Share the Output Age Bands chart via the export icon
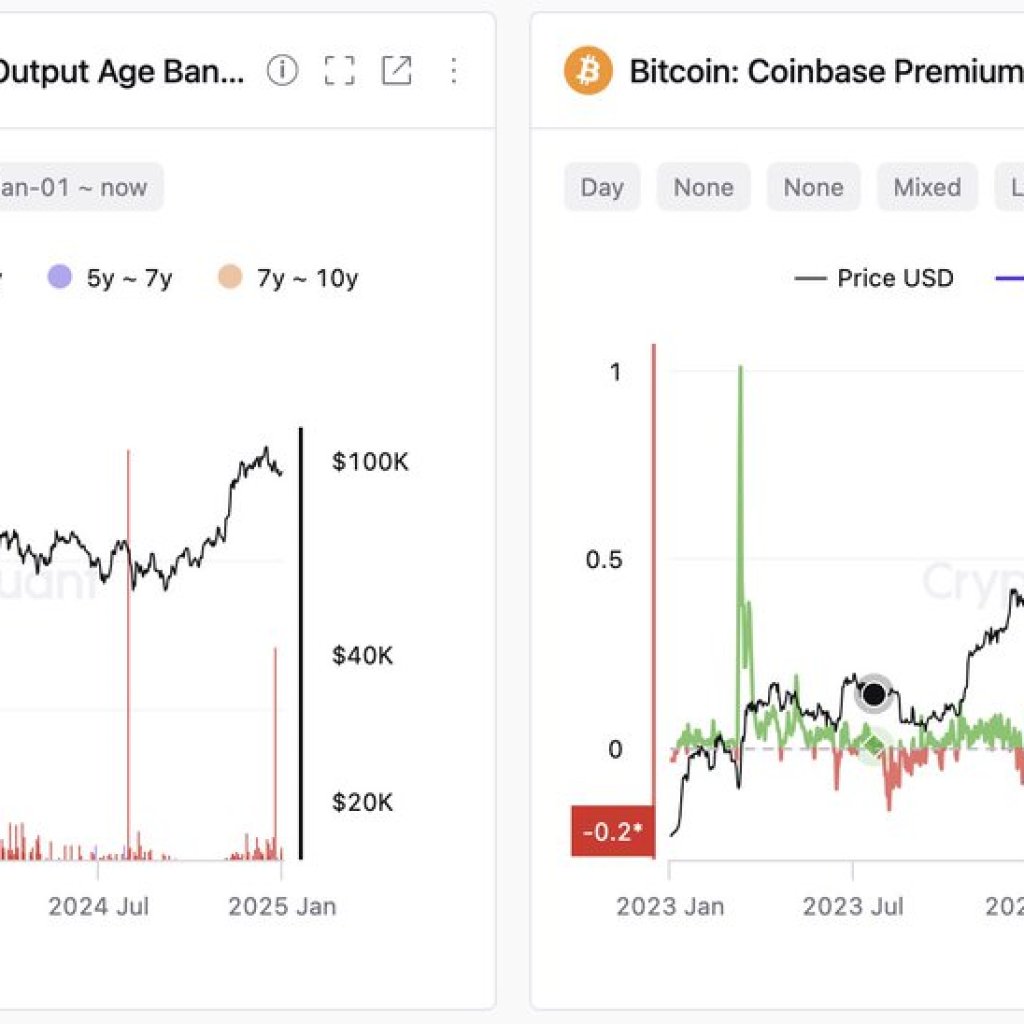The width and height of the screenshot is (1024, 1024). point(398,71)
